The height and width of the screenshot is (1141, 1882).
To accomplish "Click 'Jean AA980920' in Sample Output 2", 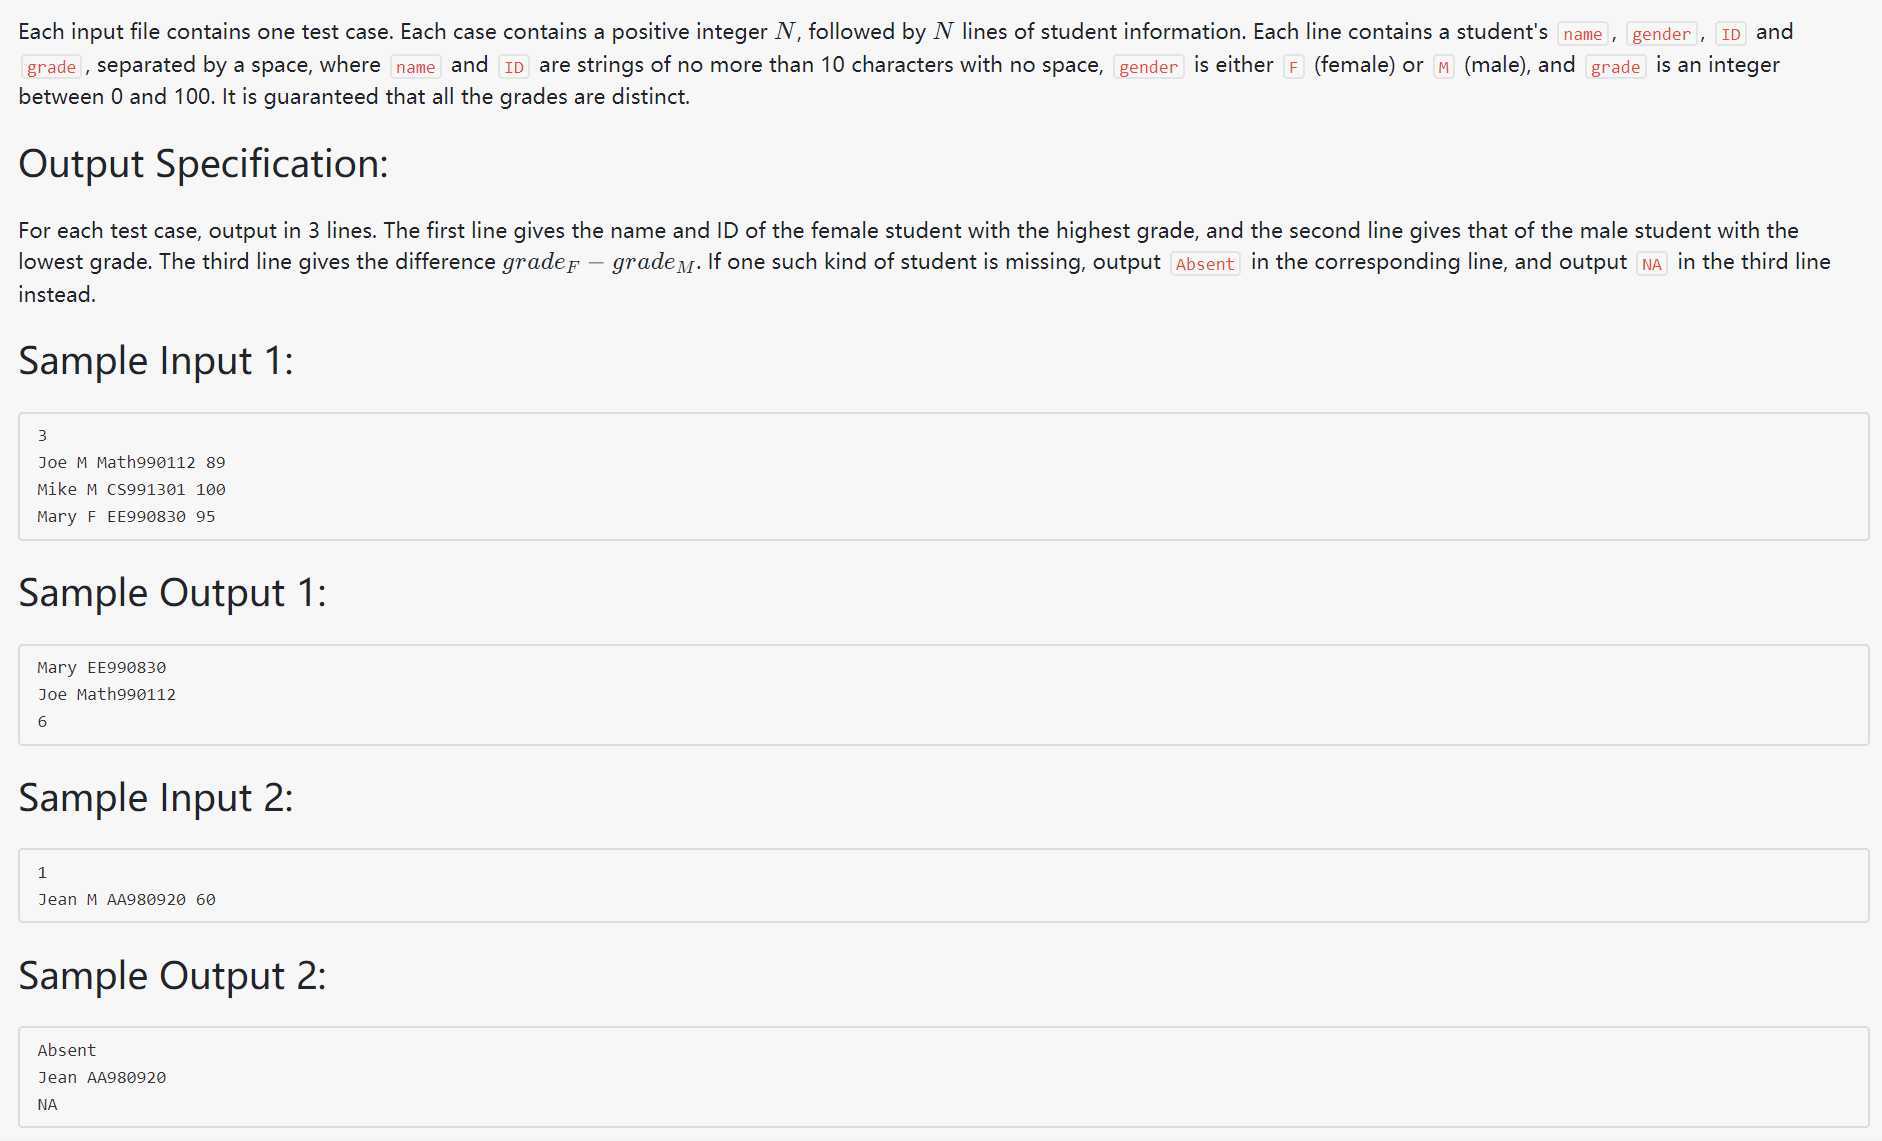I will (102, 1077).
